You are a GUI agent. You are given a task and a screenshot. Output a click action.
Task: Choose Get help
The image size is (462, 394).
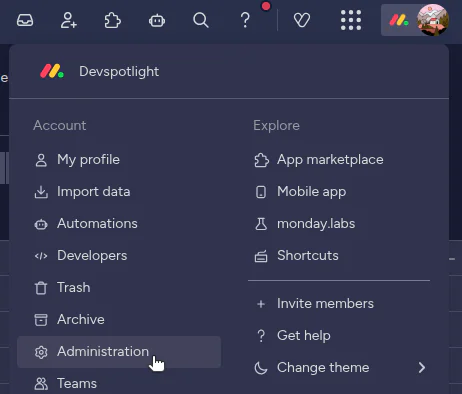[x=304, y=336]
